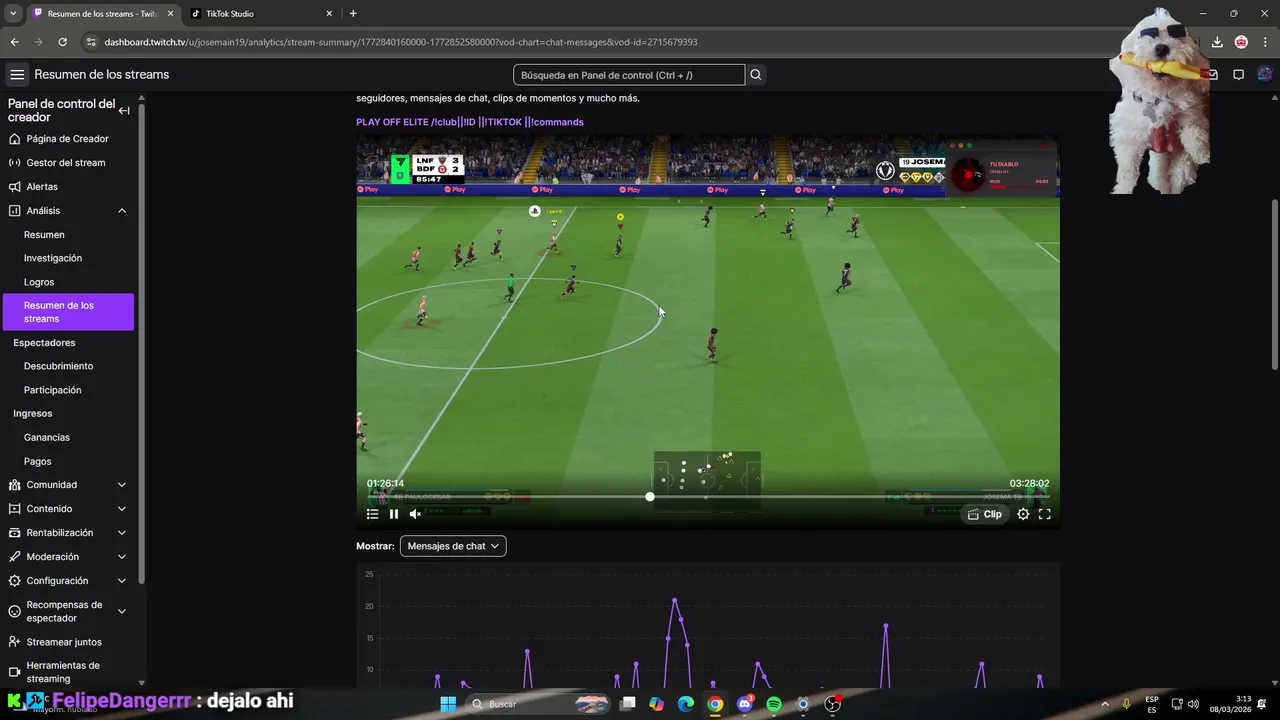Click the page vertical scrollbar
The image size is (1280, 720).
1274,284
